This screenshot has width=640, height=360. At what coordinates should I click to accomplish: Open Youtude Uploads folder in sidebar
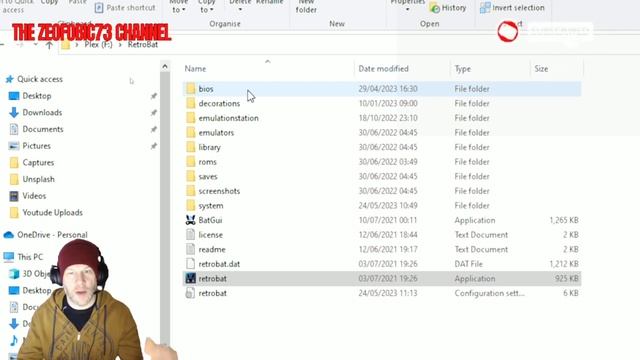53,213
